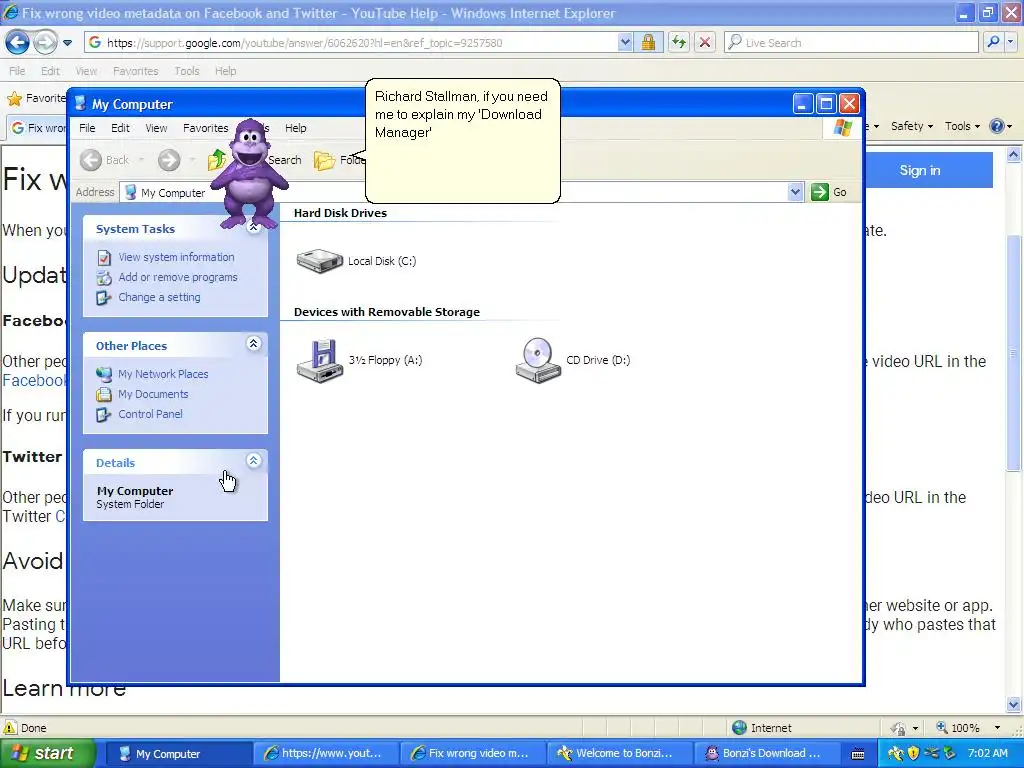Click the Live Search box
The width and height of the screenshot is (1024, 768).
tap(852, 42)
